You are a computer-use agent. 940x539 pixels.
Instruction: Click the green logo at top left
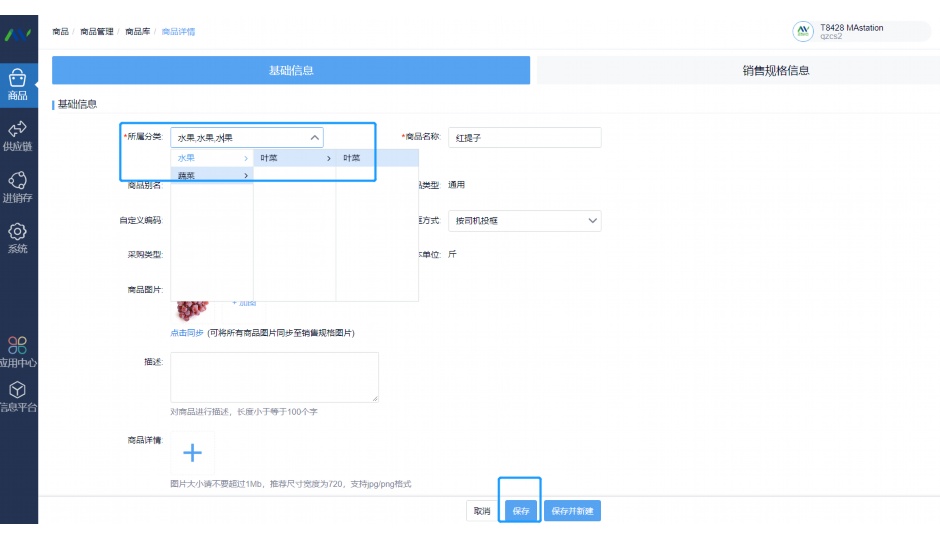18,34
